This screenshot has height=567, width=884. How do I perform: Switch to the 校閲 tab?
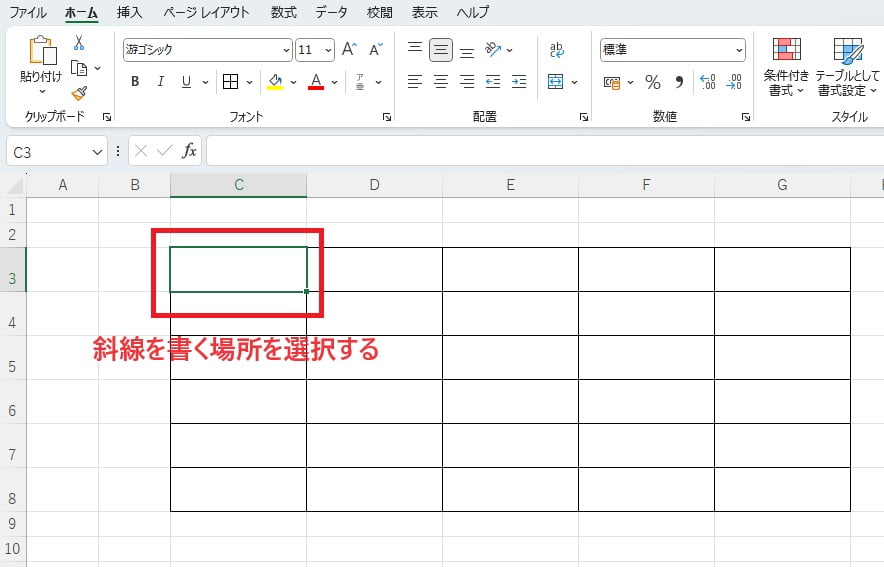[x=379, y=12]
